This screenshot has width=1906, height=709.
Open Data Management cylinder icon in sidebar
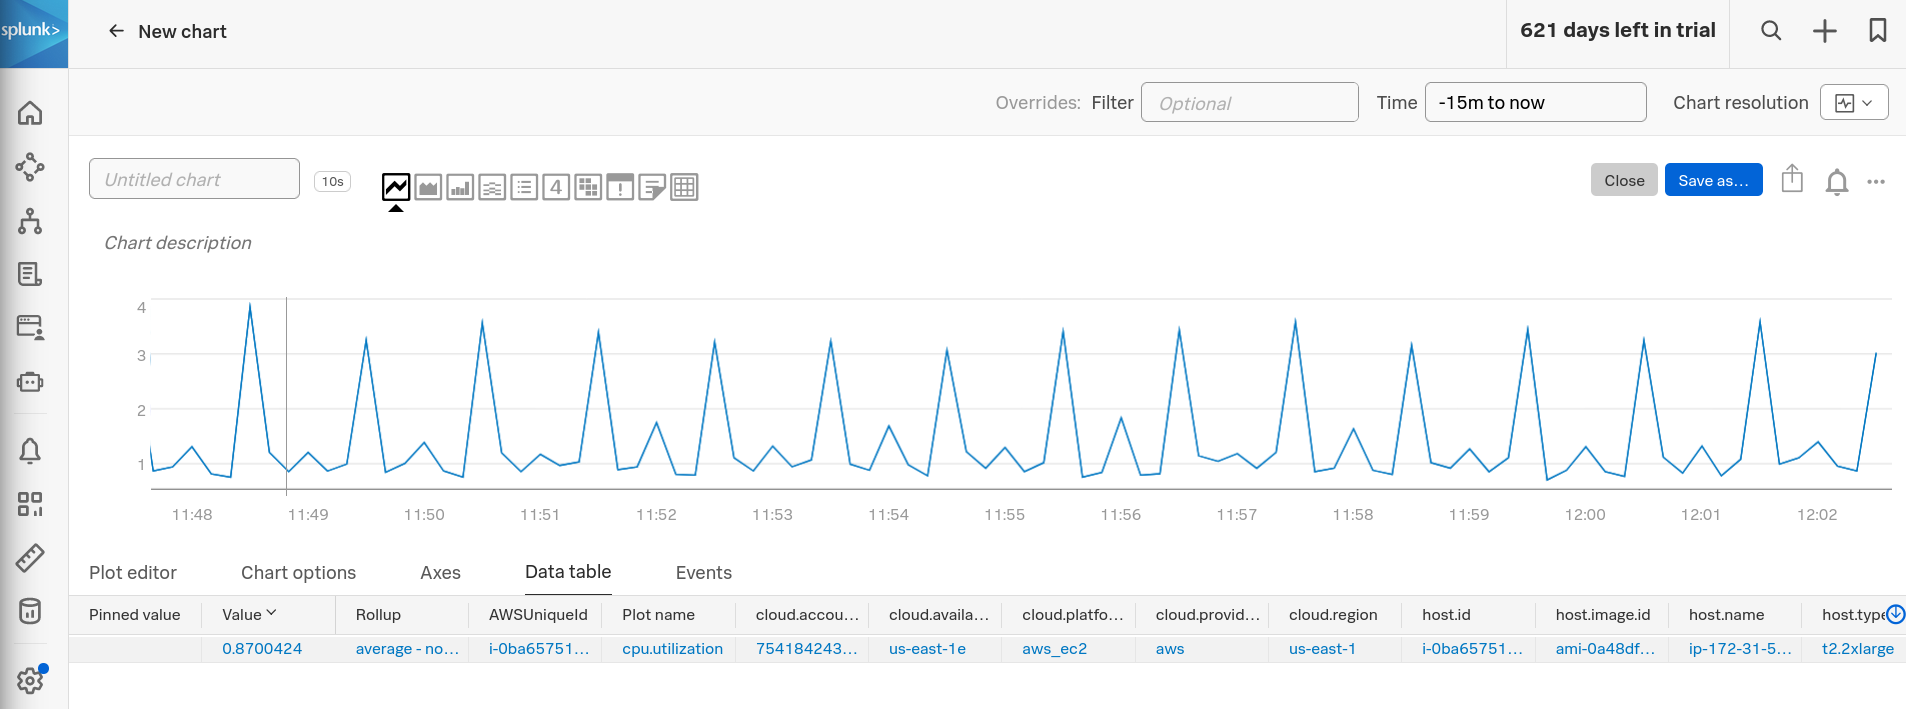point(30,611)
